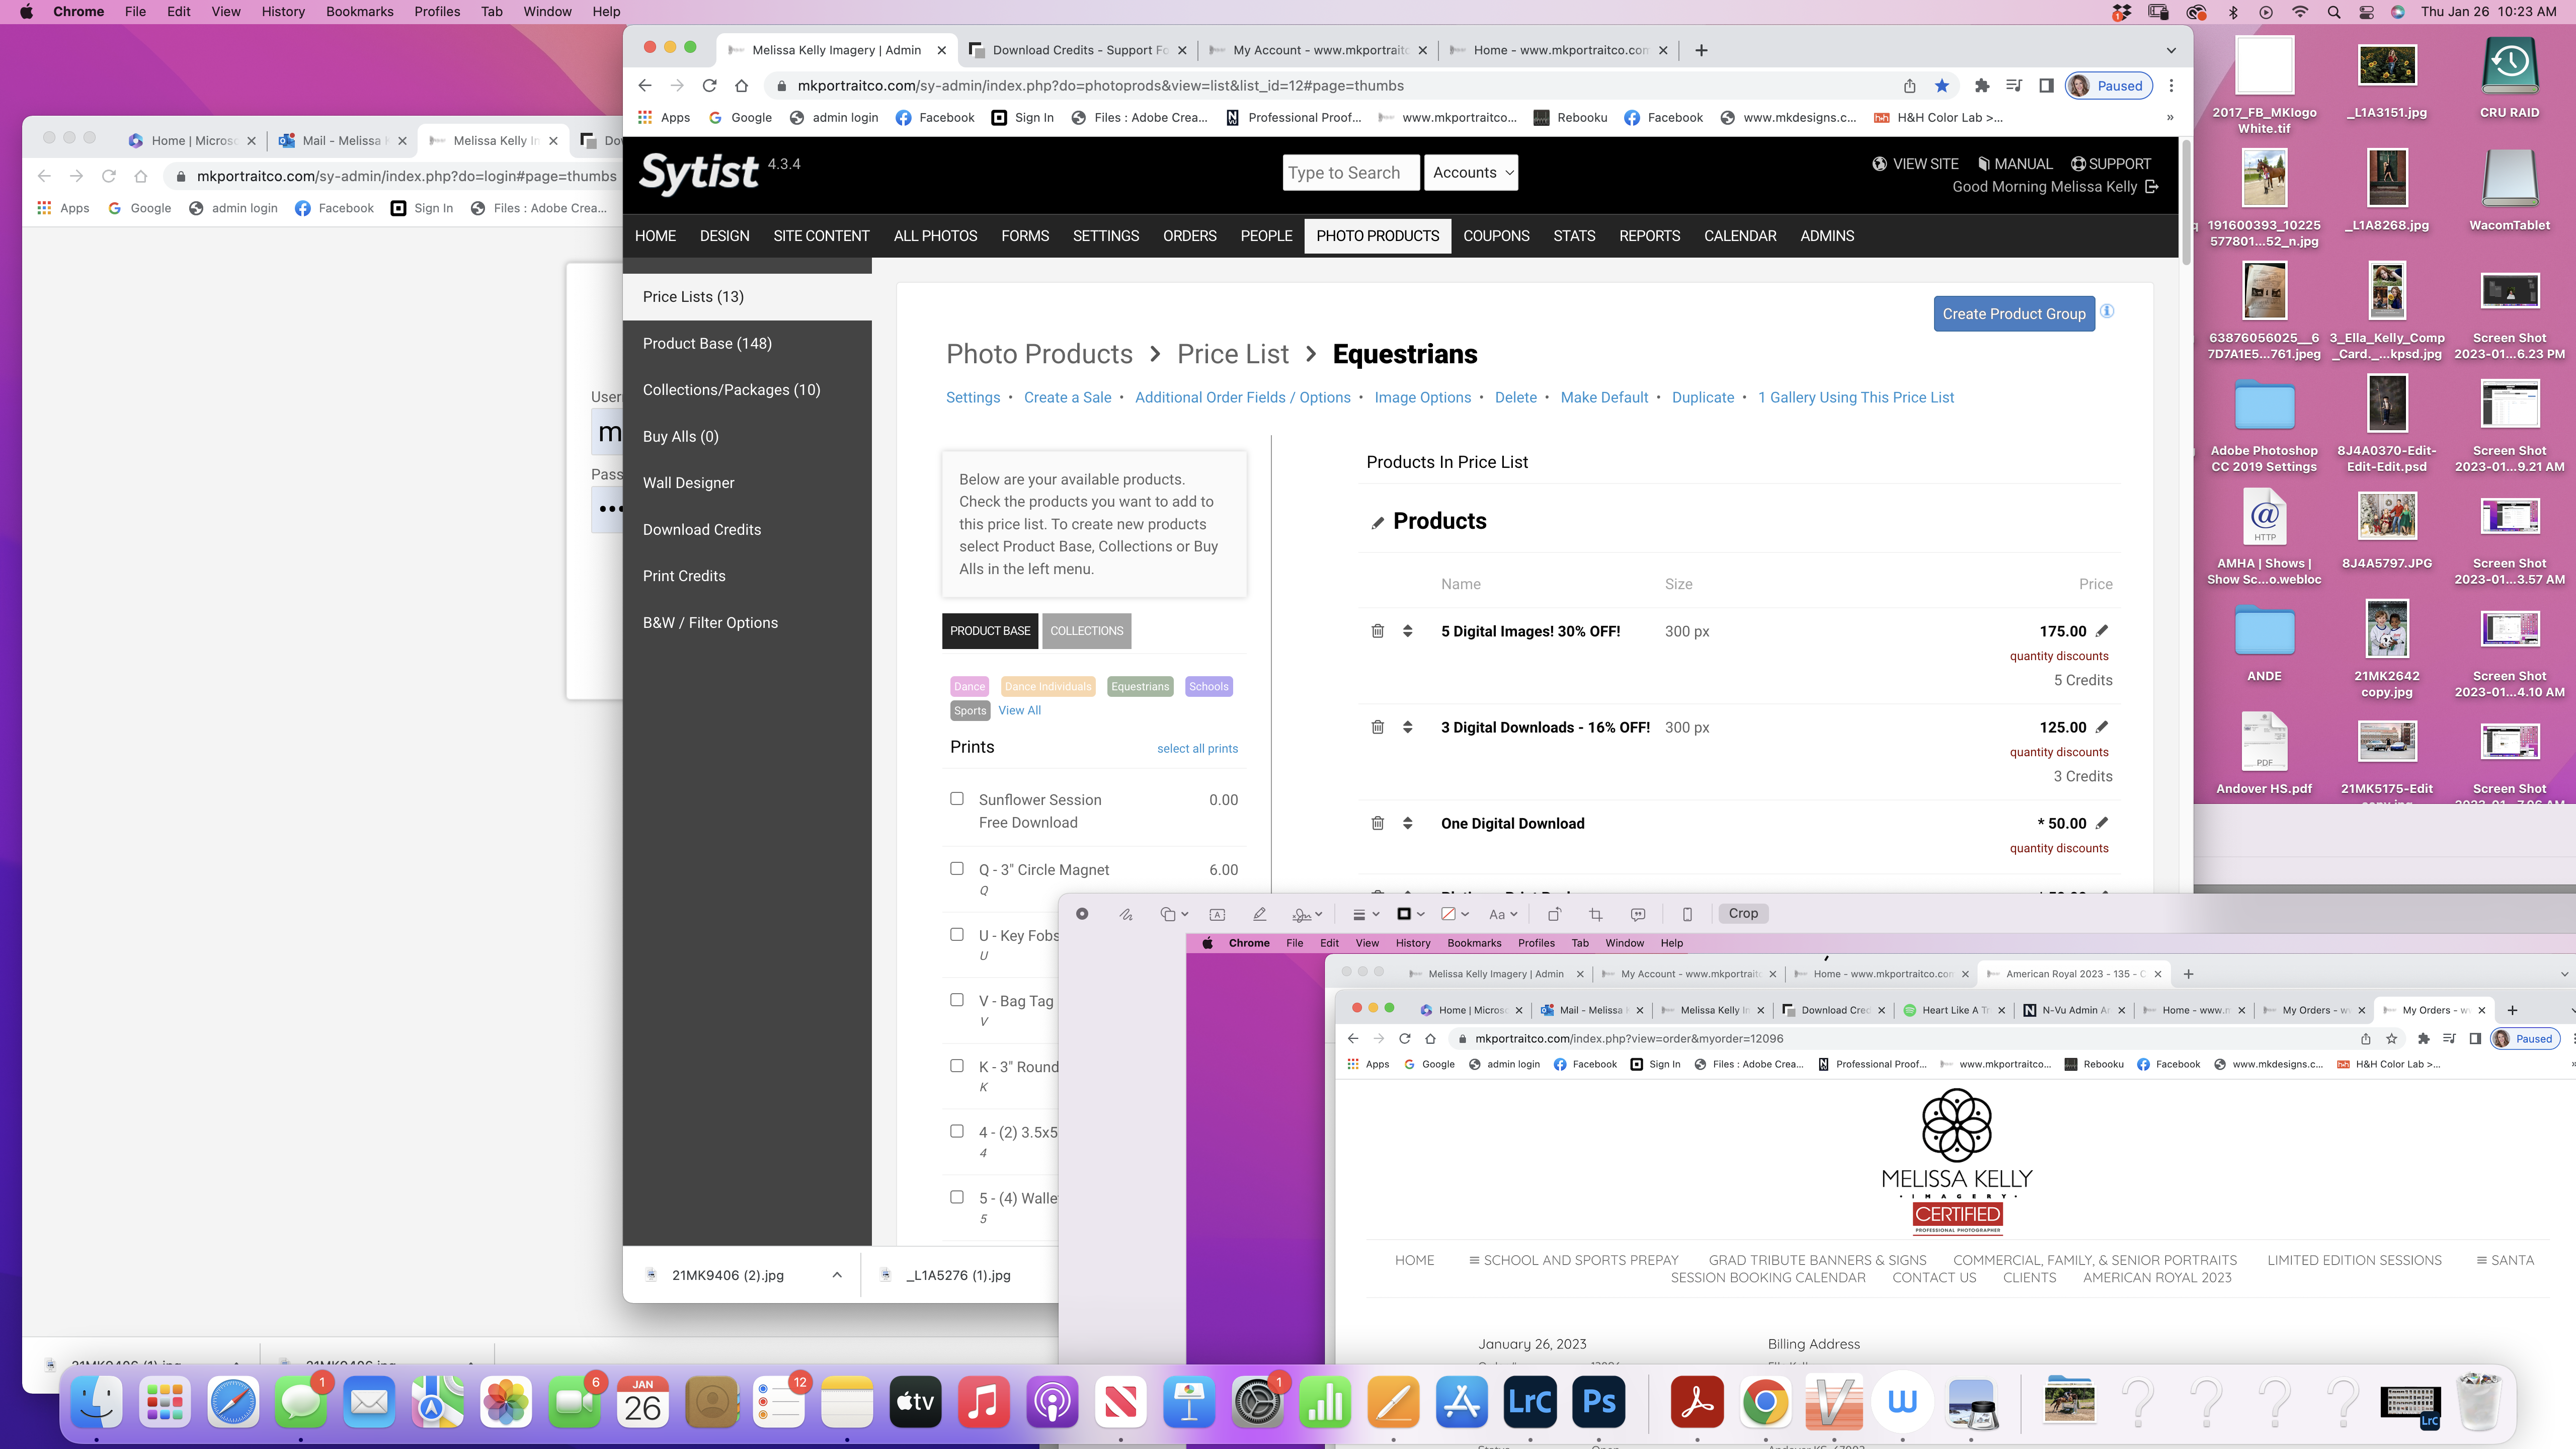Show more bookmarks with the overflow chevron

[x=2170, y=117]
